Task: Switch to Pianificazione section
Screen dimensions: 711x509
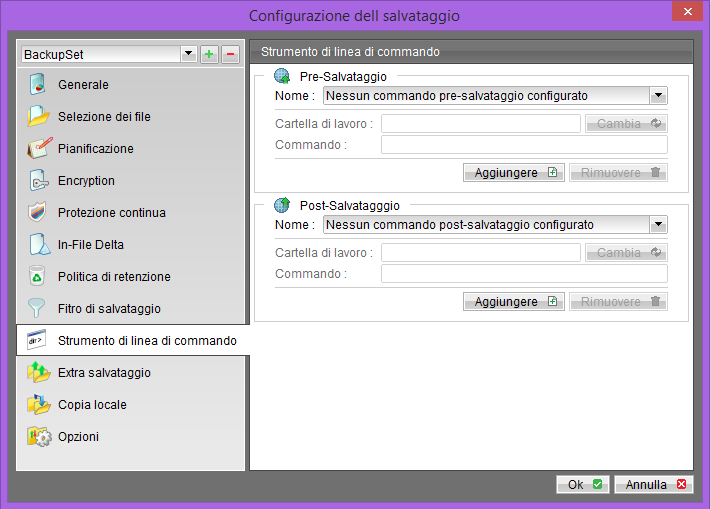Action: coord(131,148)
